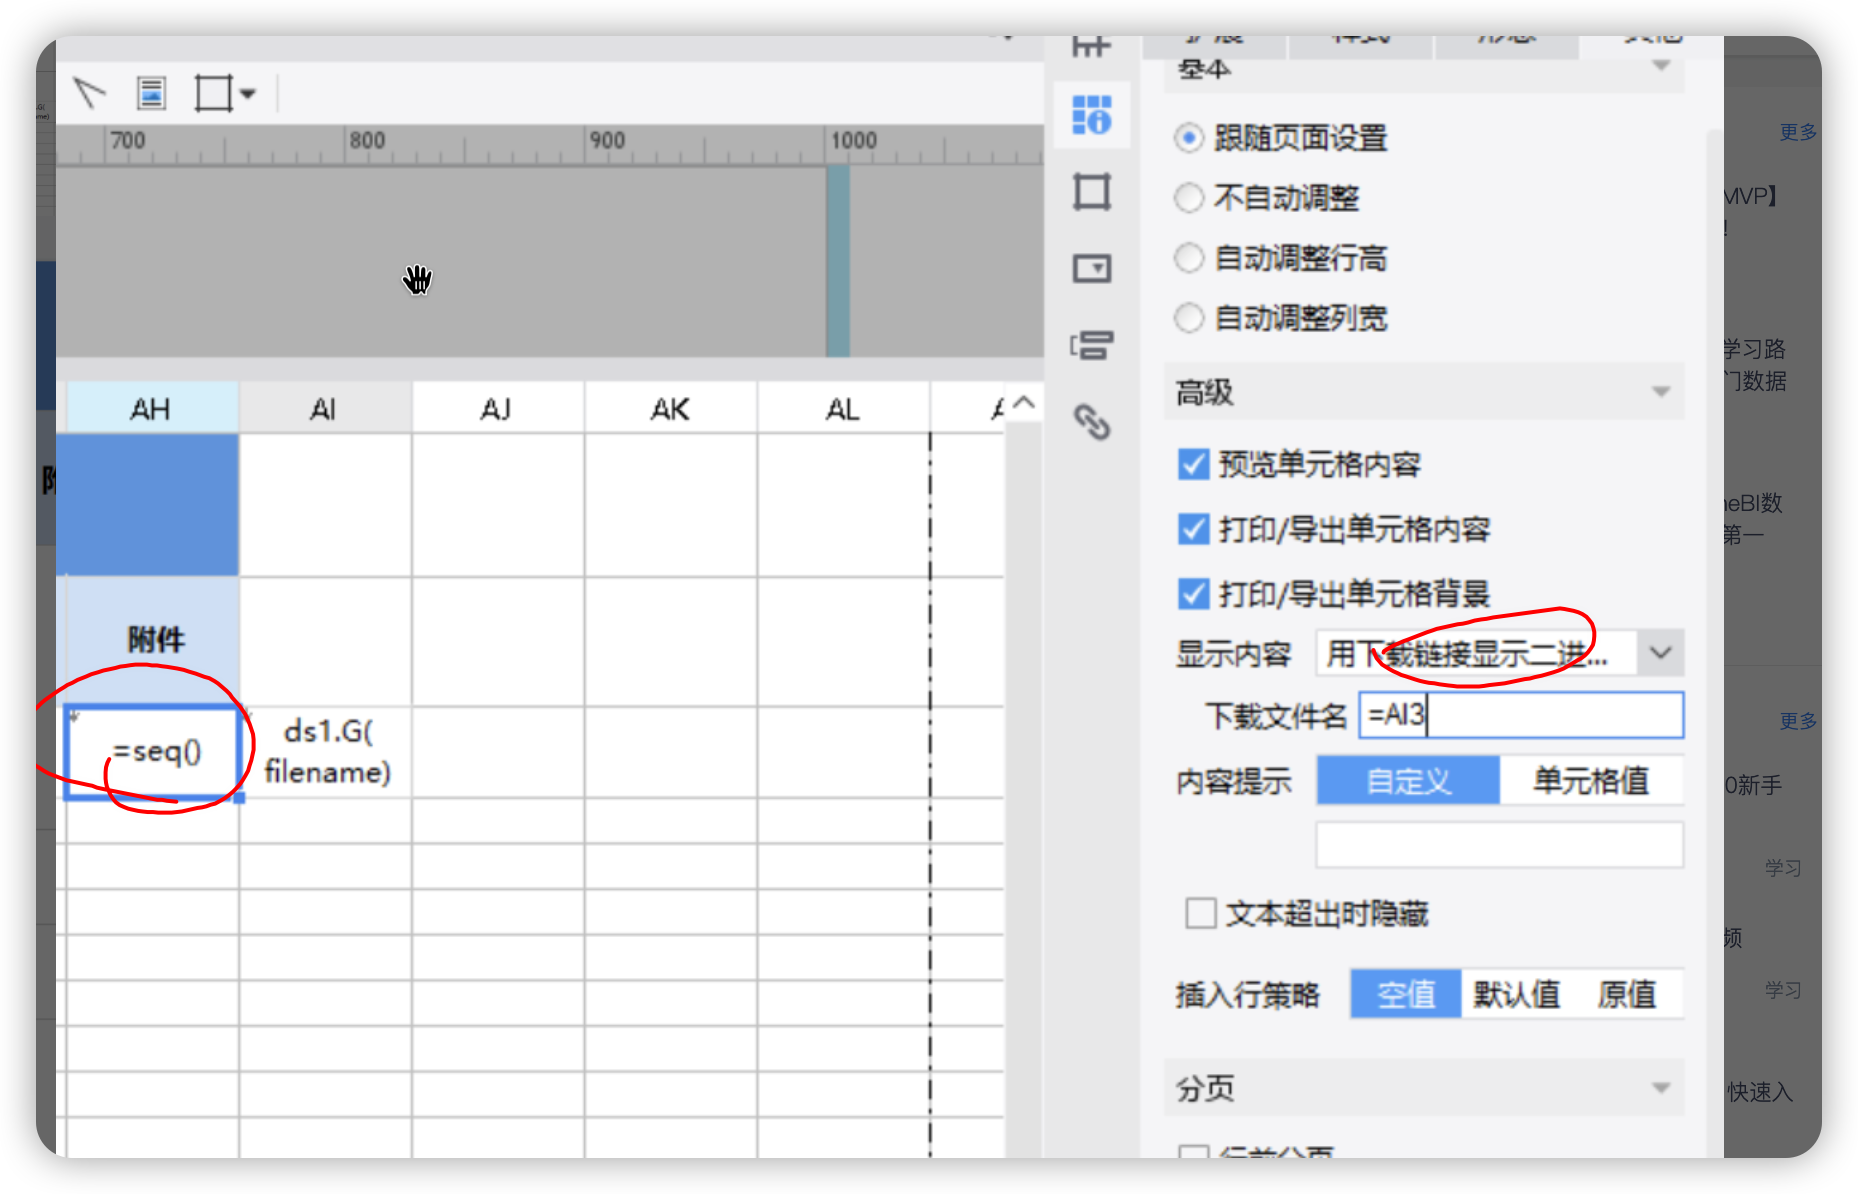The image size is (1858, 1194).
Task: Click the cell containing =seq()
Action: (152, 752)
